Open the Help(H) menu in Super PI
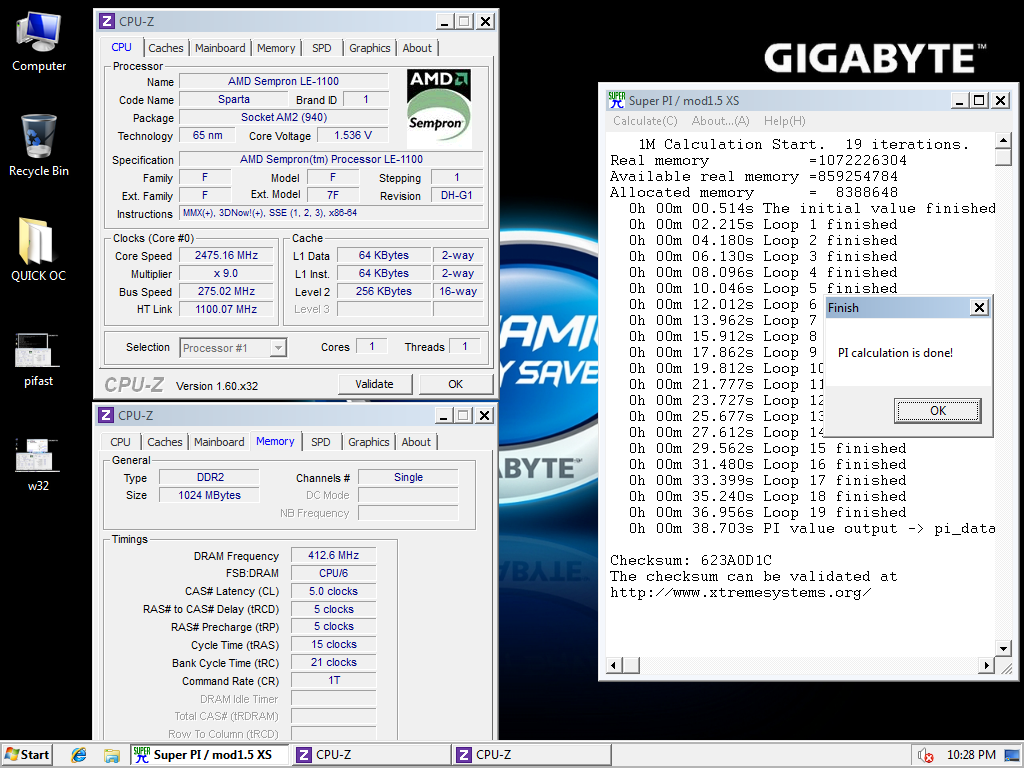This screenshot has width=1024, height=768. 784,121
